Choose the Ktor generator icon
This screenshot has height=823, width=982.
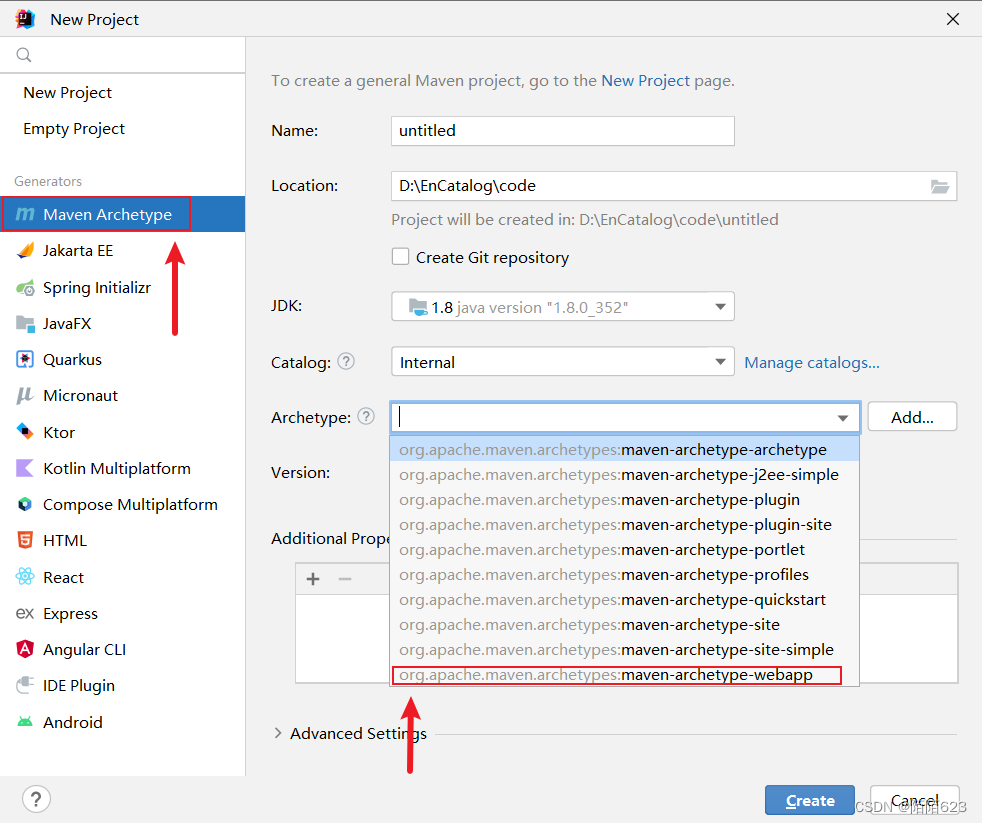[25, 432]
